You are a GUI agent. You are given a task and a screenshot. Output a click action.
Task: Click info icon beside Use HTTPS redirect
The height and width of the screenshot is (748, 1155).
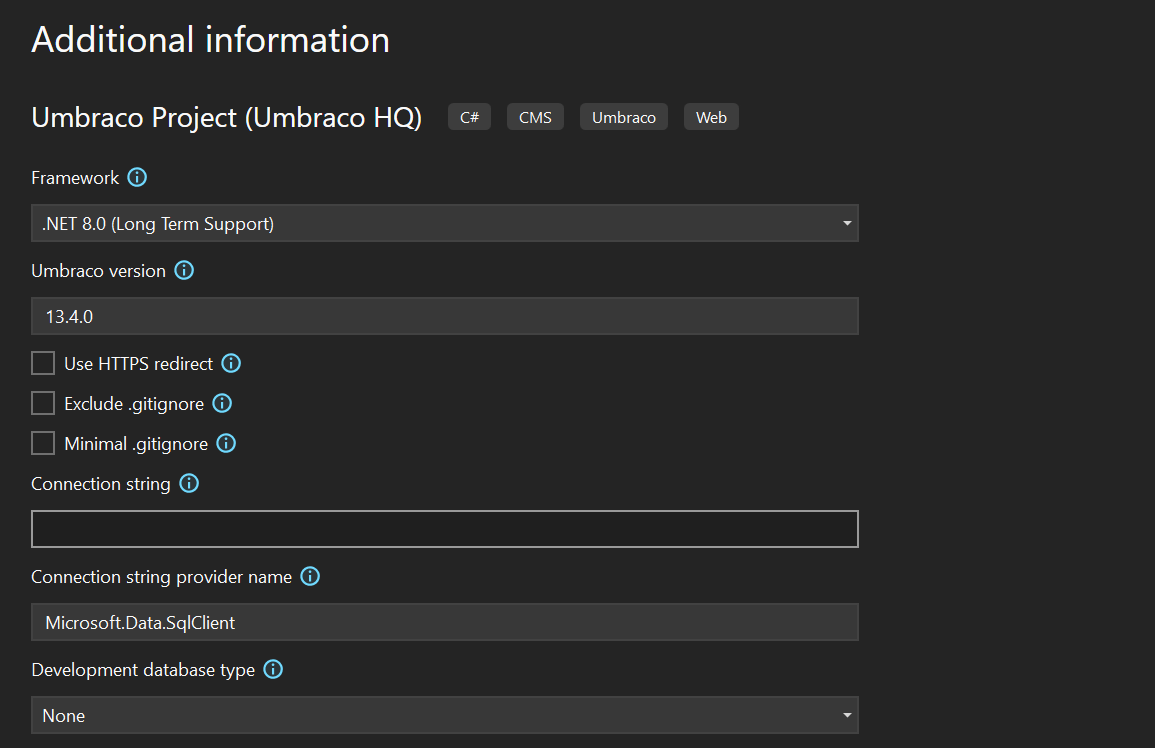pos(231,363)
